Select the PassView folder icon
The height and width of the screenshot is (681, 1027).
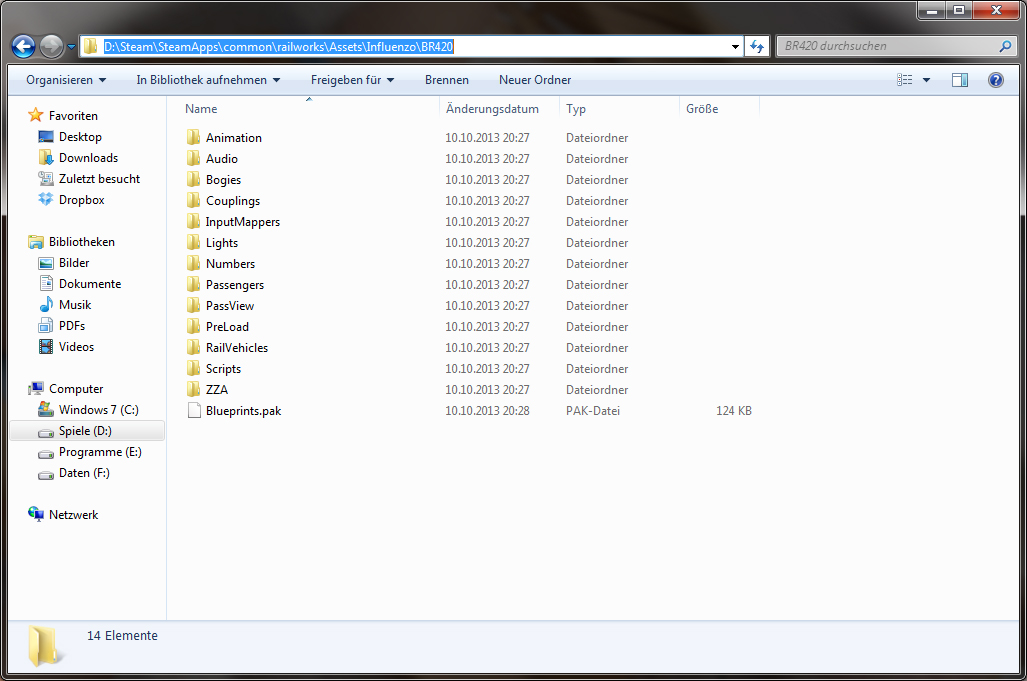[x=193, y=305]
